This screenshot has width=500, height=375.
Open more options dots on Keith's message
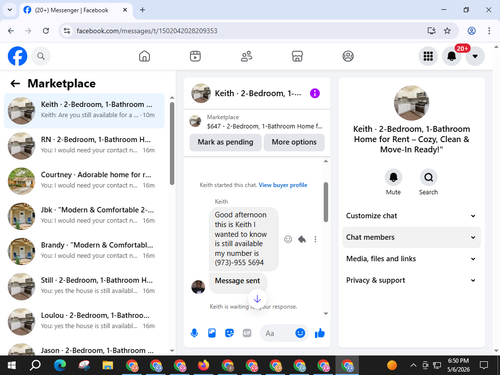point(315,239)
